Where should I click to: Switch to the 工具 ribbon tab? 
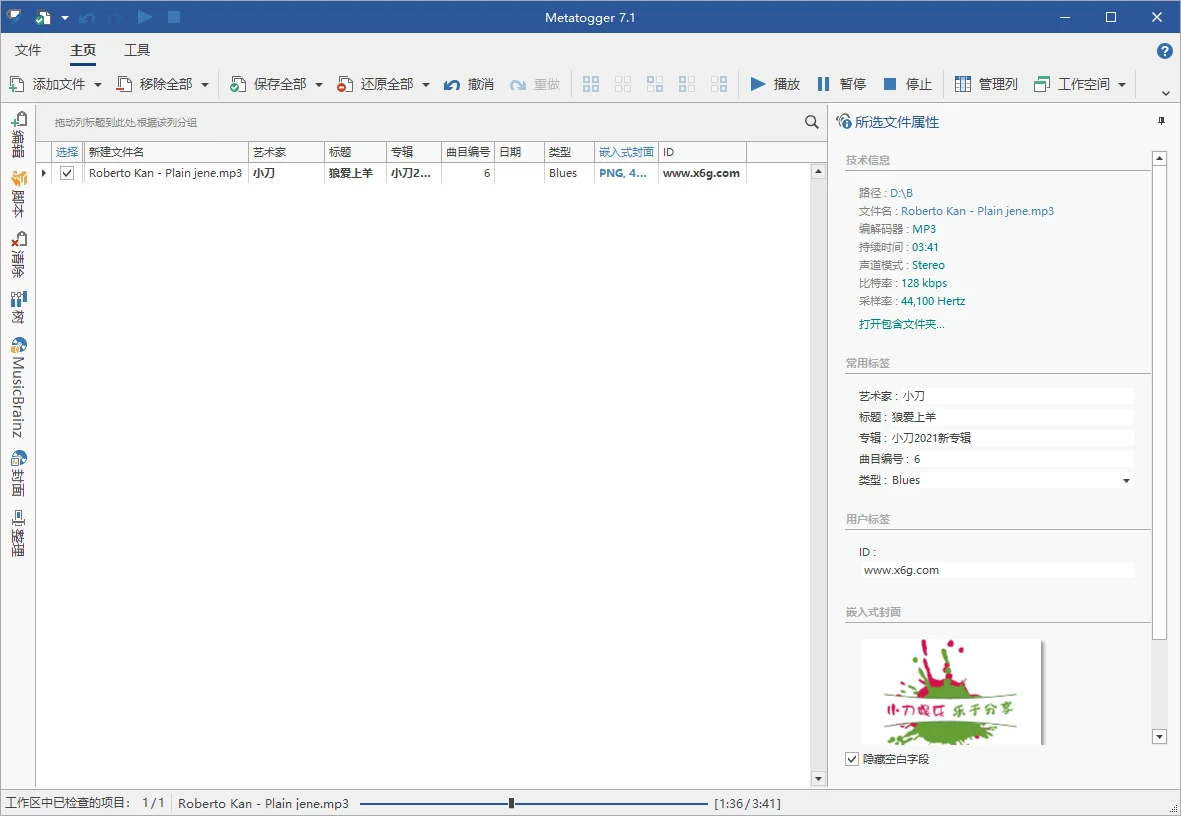click(x=137, y=49)
